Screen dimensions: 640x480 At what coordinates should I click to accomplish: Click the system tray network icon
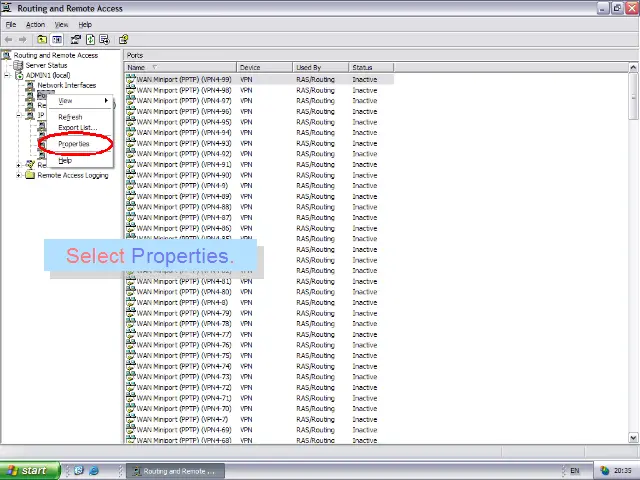(x=604, y=471)
